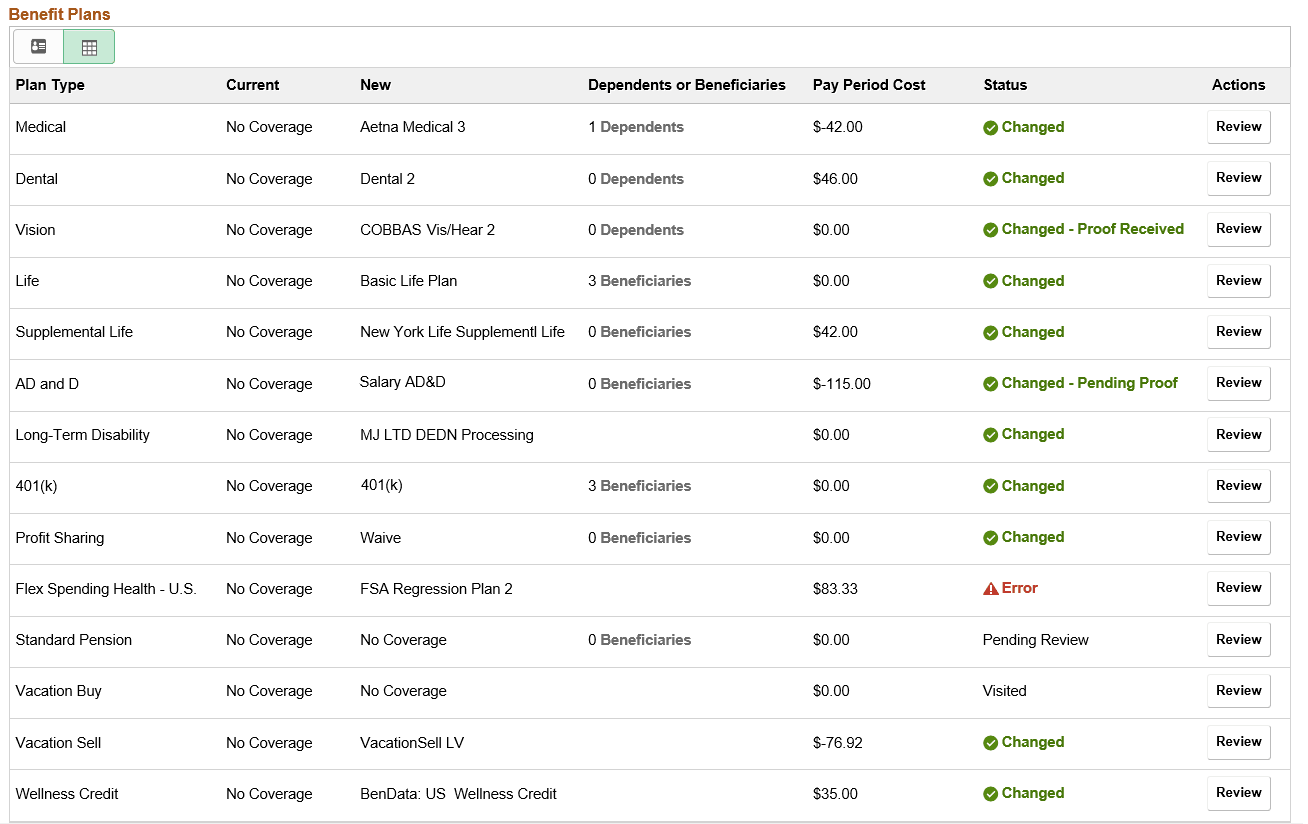Review the Flex Spending Health error
The height and width of the screenshot is (824, 1308).
pyautogui.click(x=1238, y=588)
